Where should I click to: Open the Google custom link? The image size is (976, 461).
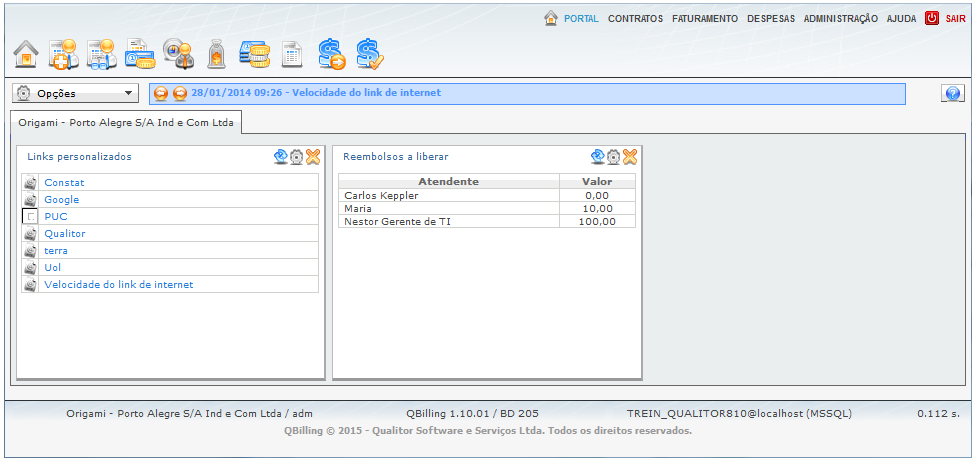[x=62, y=199]
